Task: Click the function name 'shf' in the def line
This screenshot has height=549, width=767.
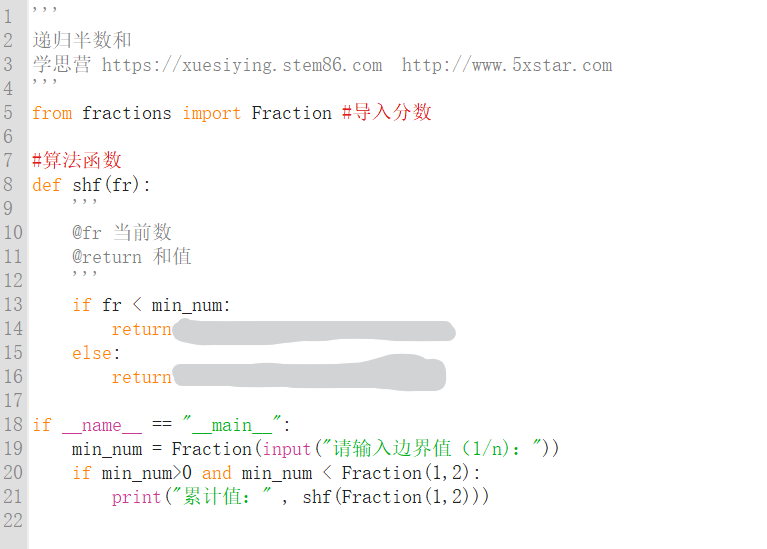Action: (87, 185)
